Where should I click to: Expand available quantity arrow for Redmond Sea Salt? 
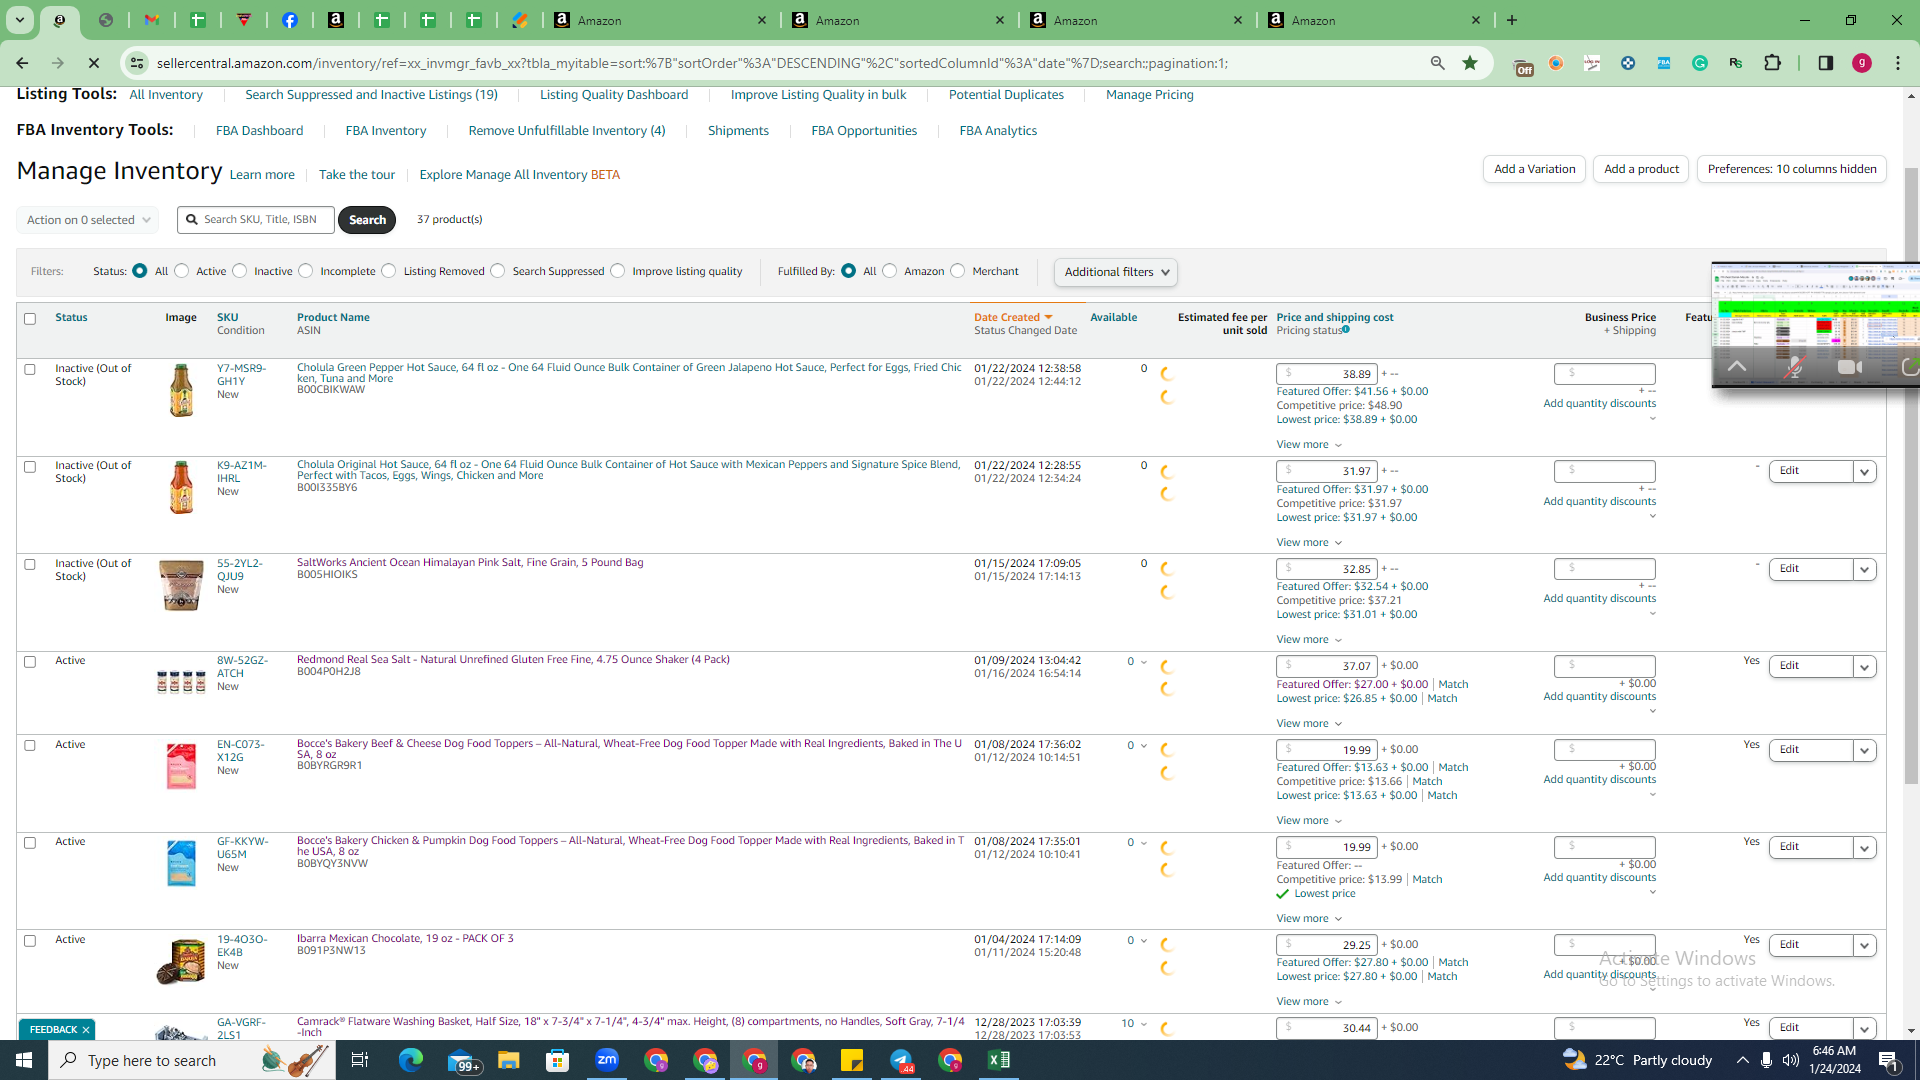(x=1144, y=661)
